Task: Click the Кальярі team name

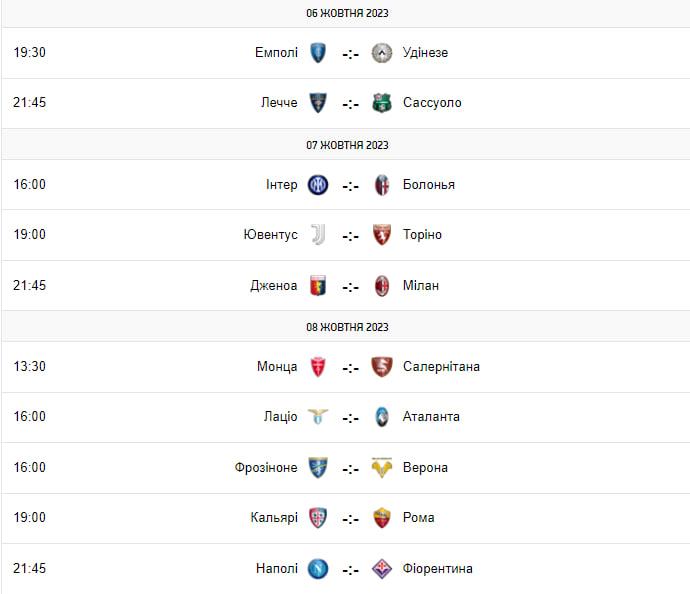Action: 274,518
